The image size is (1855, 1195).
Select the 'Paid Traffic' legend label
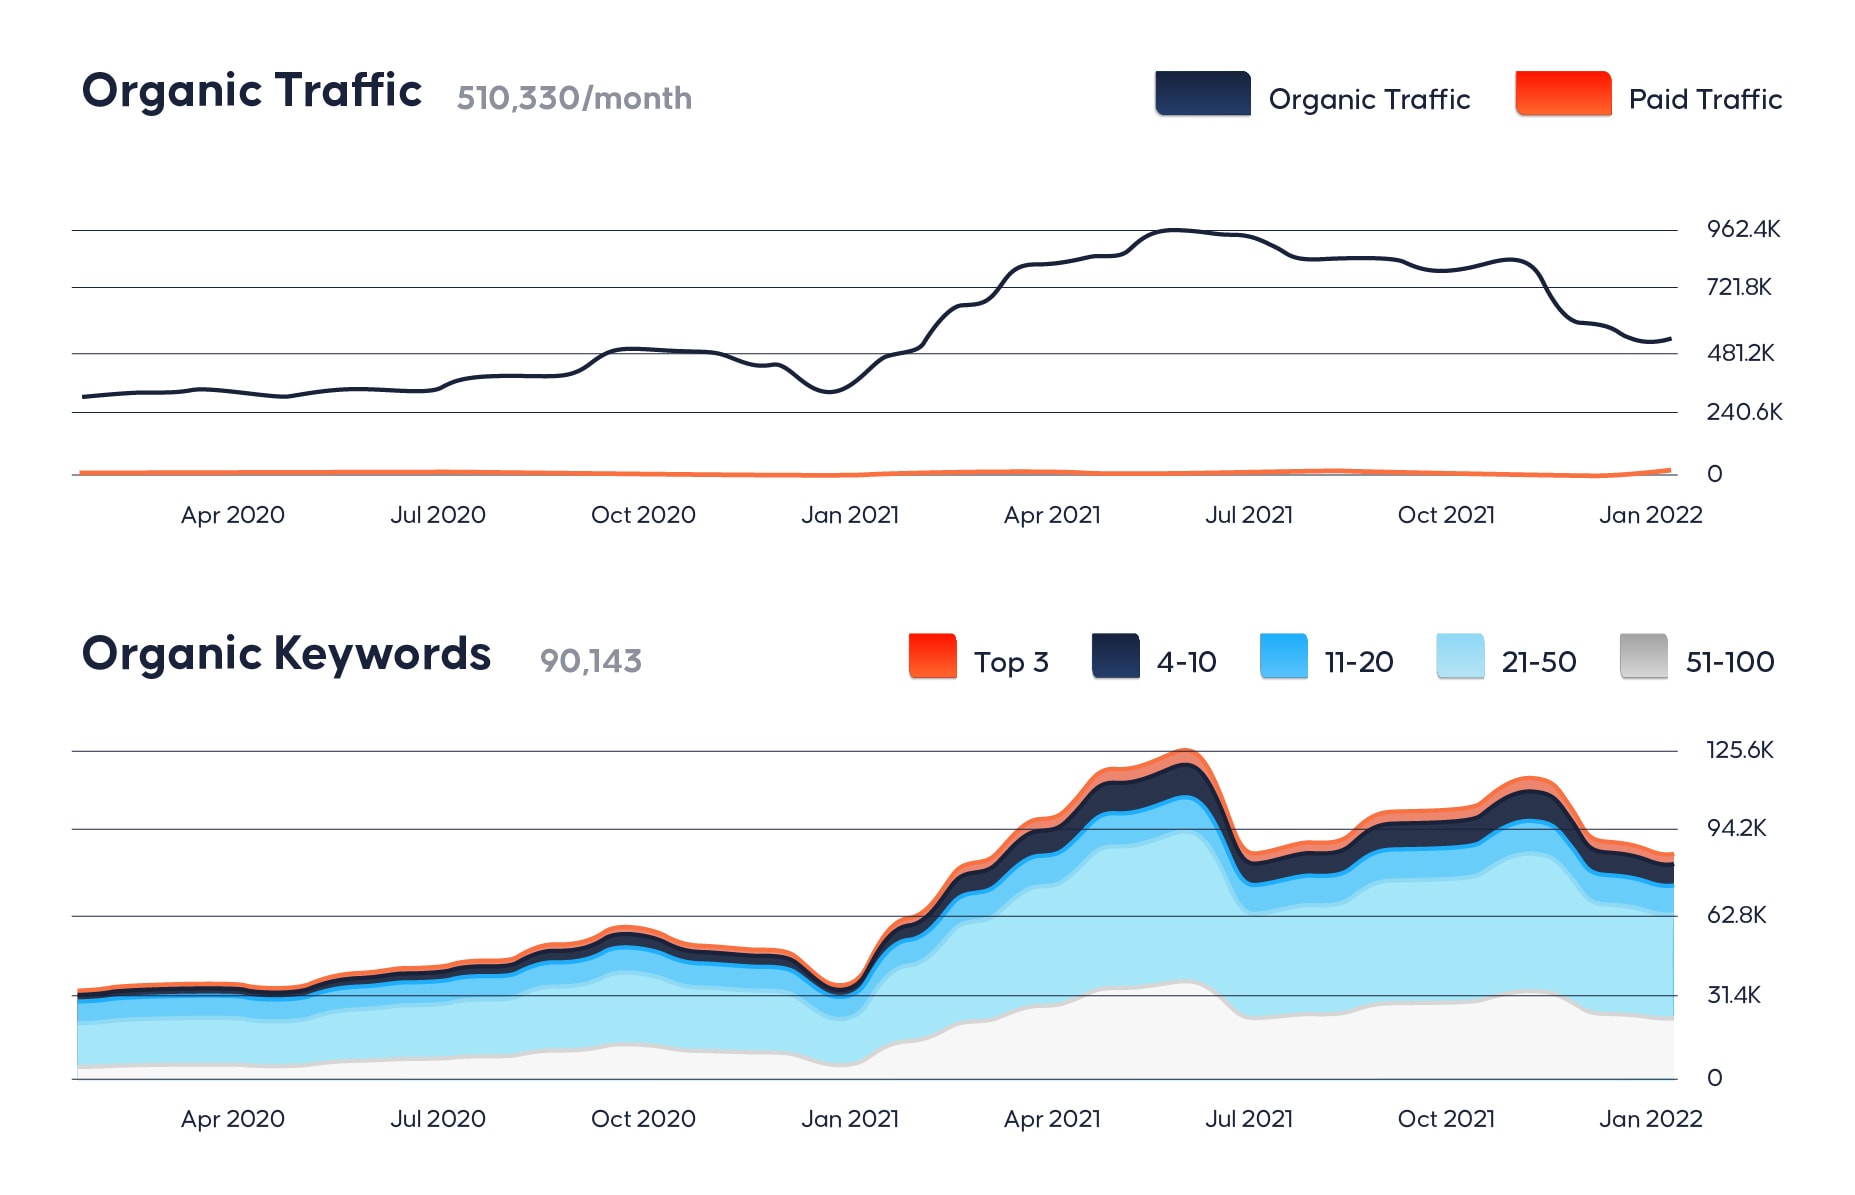[x=1705, y=99]
